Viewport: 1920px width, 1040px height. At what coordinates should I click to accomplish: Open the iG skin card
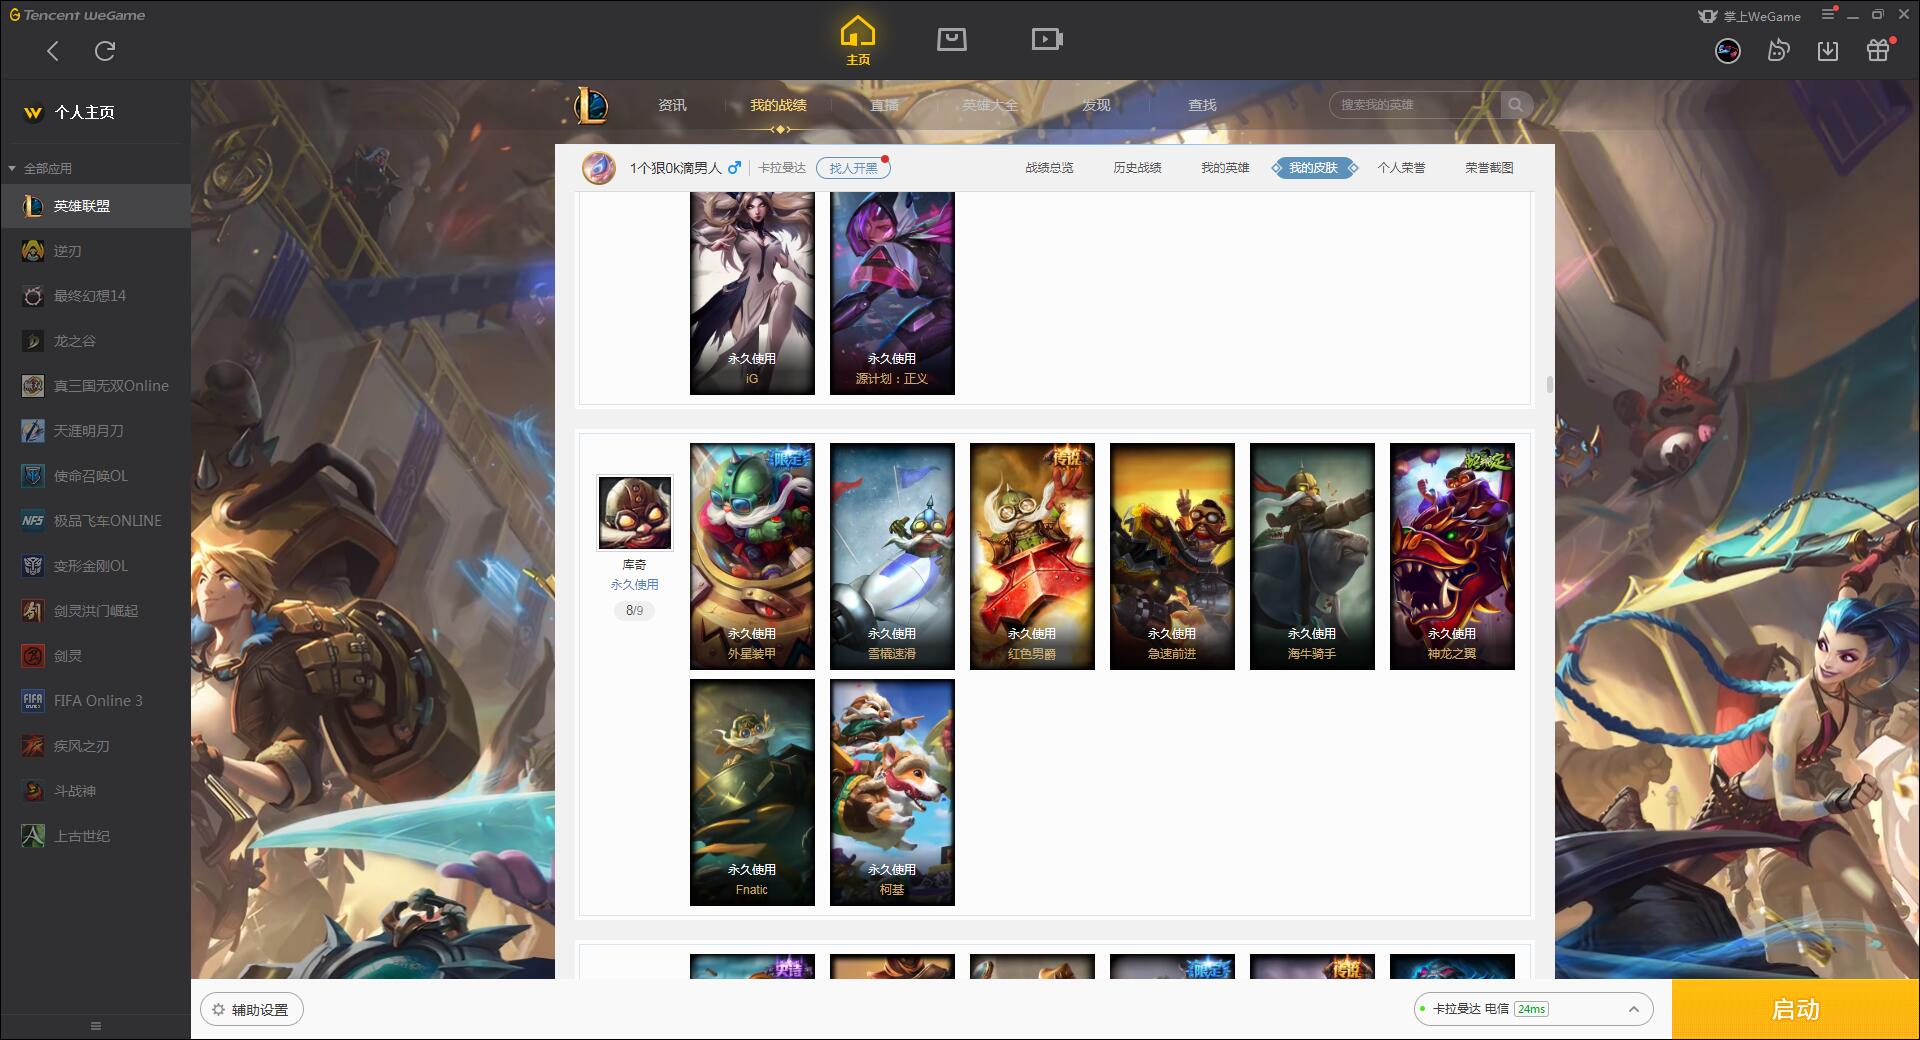coord(752,293)
